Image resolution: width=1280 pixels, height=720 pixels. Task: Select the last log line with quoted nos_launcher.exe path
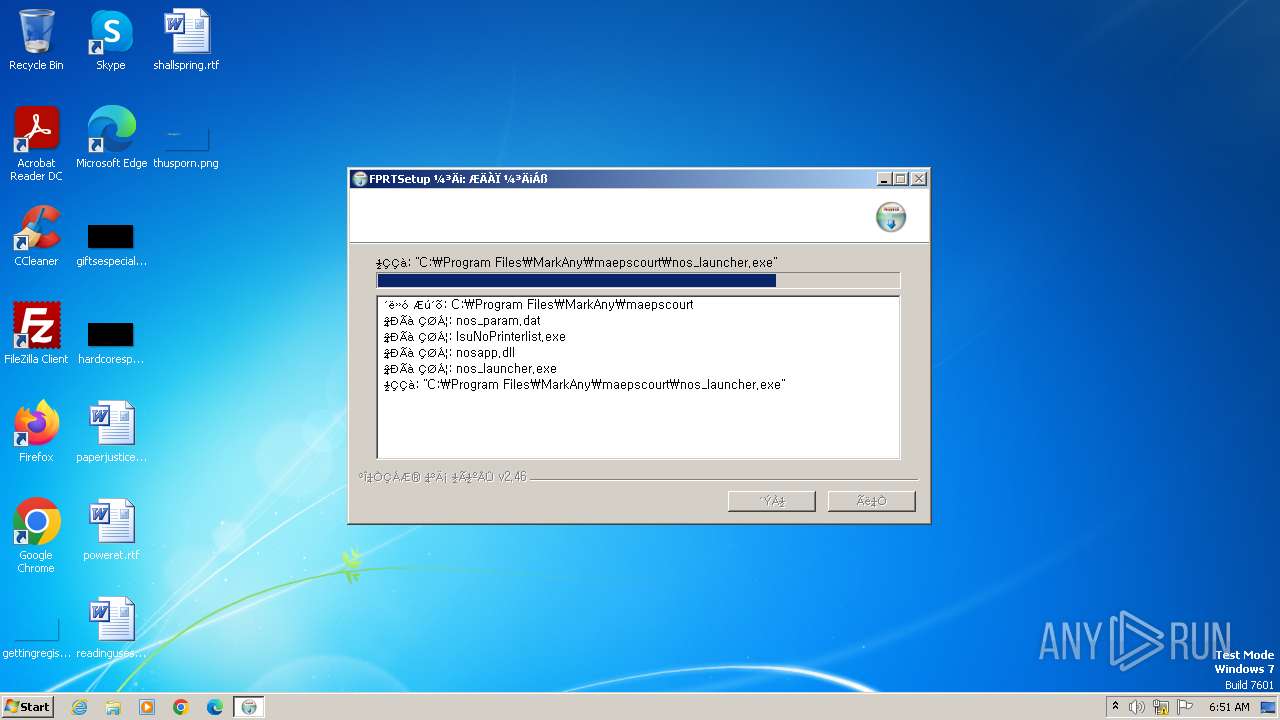click(x=584, y=385)
